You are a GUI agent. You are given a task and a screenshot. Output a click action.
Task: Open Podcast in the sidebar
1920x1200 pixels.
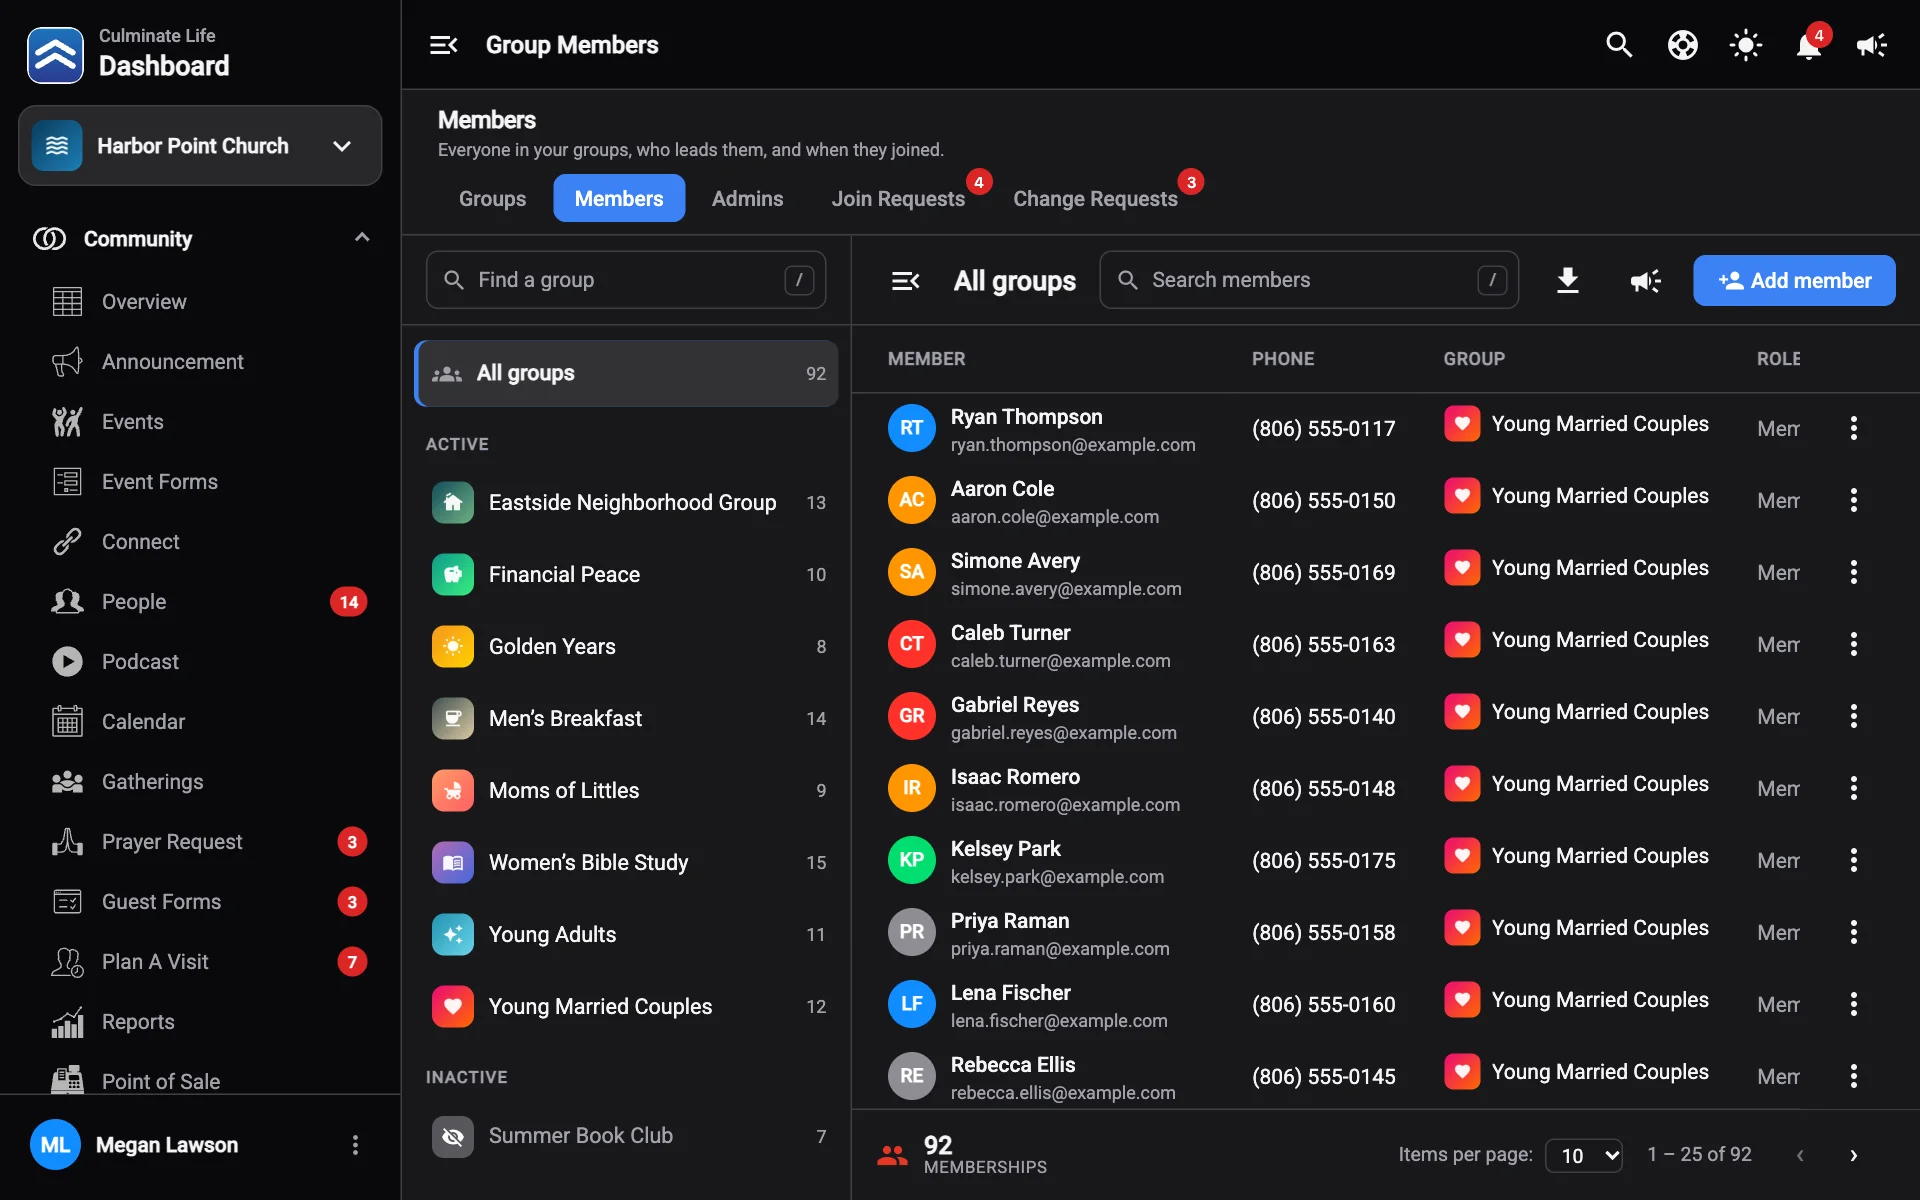200,662
